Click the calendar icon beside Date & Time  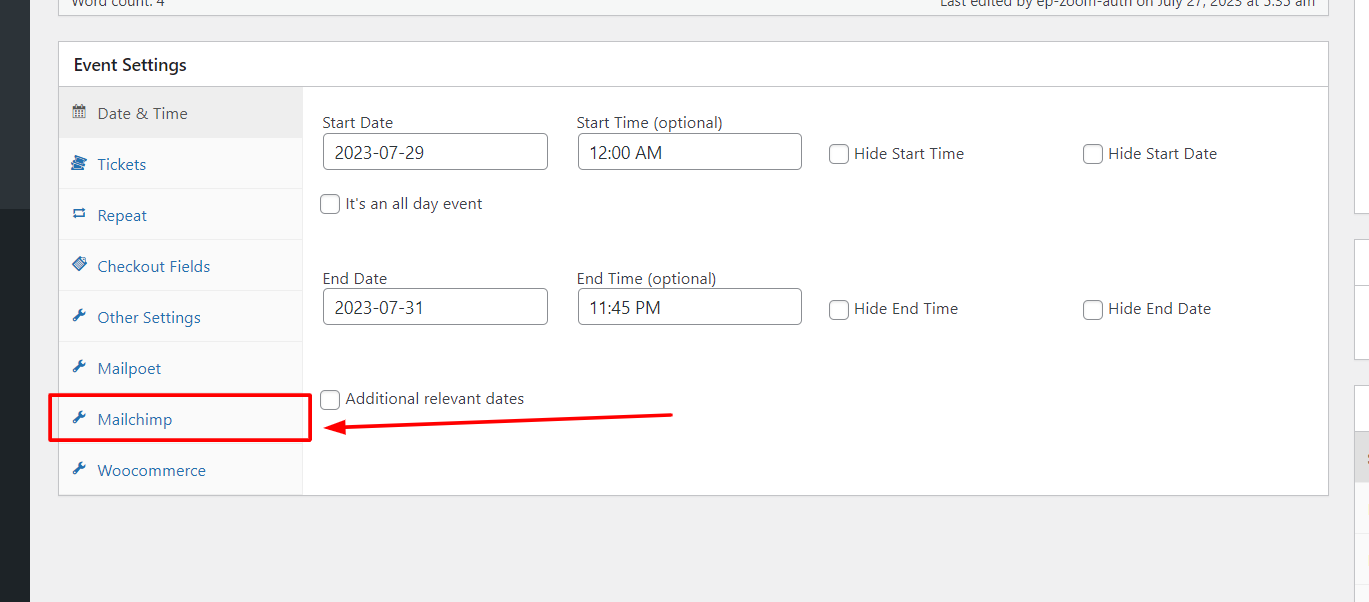79,113
